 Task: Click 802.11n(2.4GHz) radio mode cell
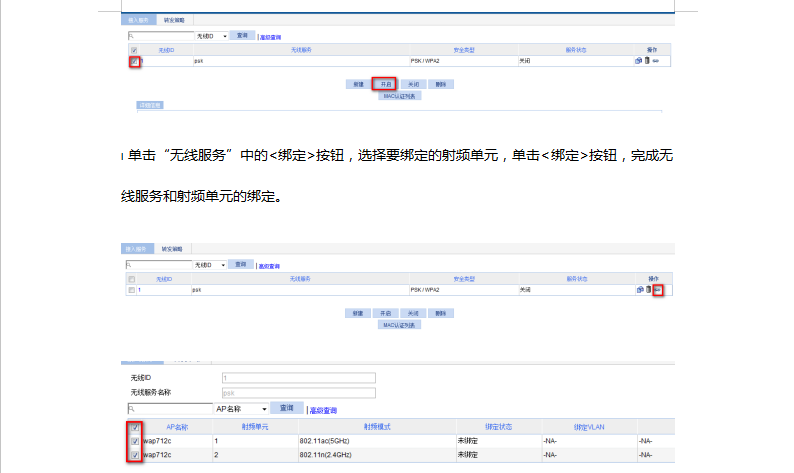point(326,455)
